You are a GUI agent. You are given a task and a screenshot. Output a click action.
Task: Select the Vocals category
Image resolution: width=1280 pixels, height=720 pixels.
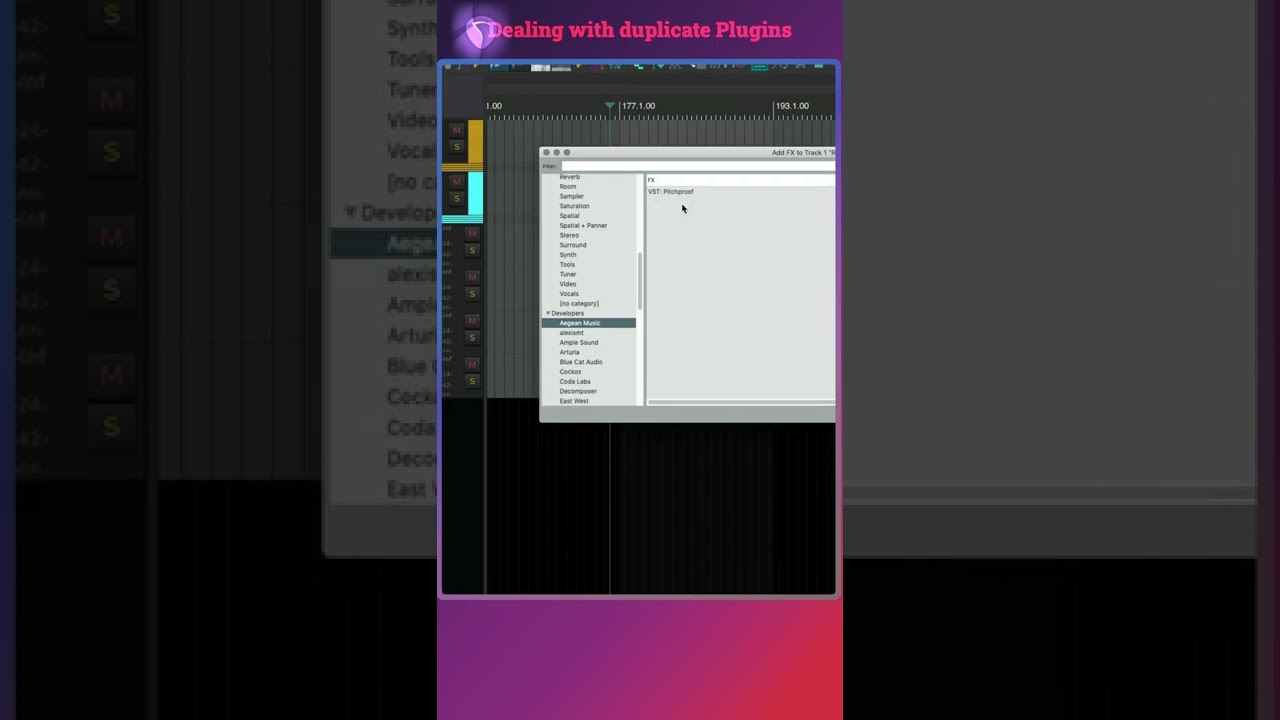569,294
